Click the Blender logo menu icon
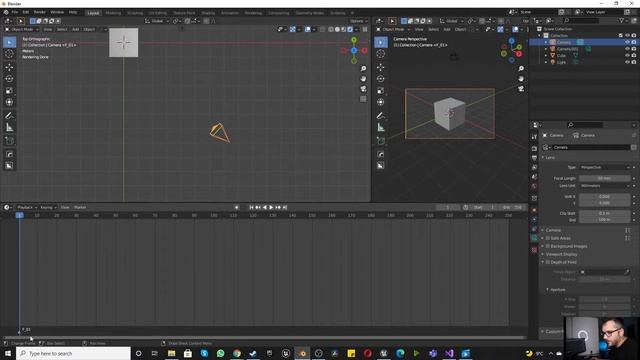Viewport: 640px width, 360px height. (6, 12)
